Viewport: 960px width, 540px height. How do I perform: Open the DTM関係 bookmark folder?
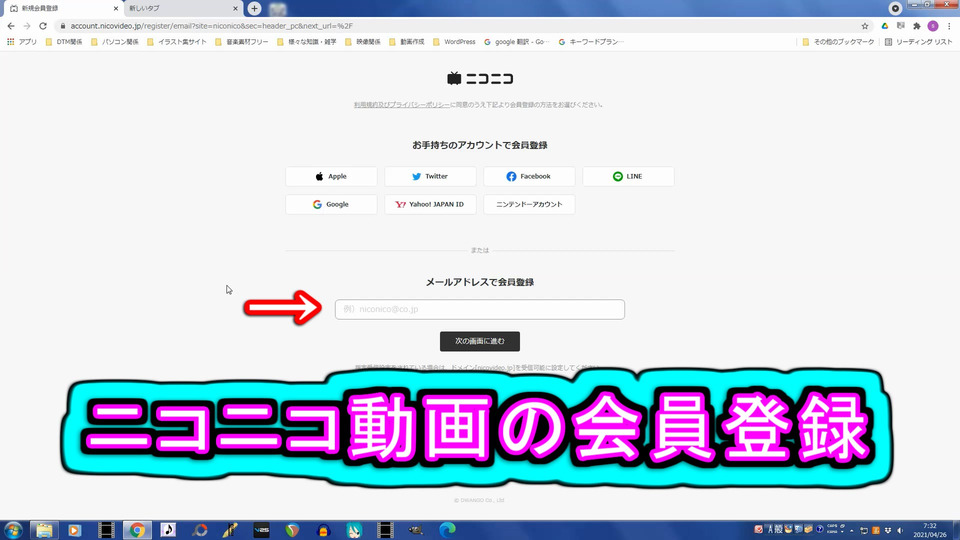[64, 42]
